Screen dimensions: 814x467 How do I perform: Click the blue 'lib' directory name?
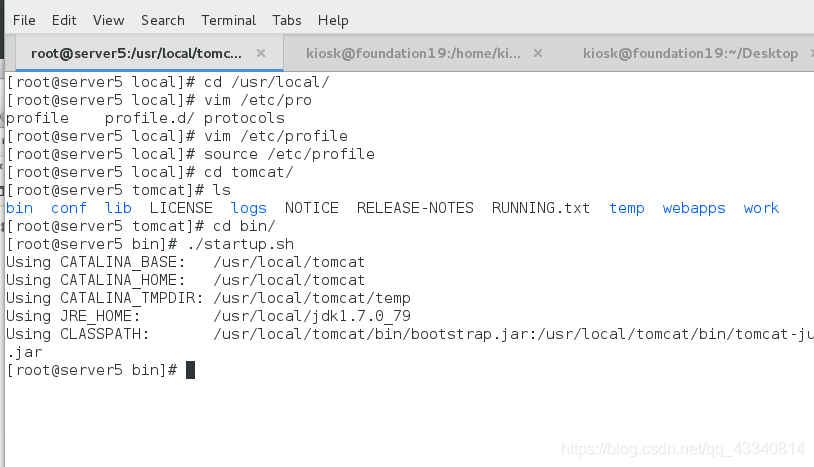point(118,208)
